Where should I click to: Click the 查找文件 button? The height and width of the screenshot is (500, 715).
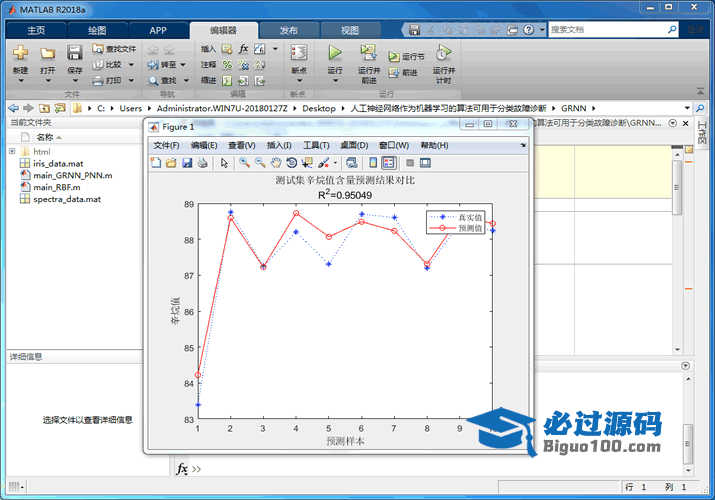pyautogui.click(x=115, y=48)
